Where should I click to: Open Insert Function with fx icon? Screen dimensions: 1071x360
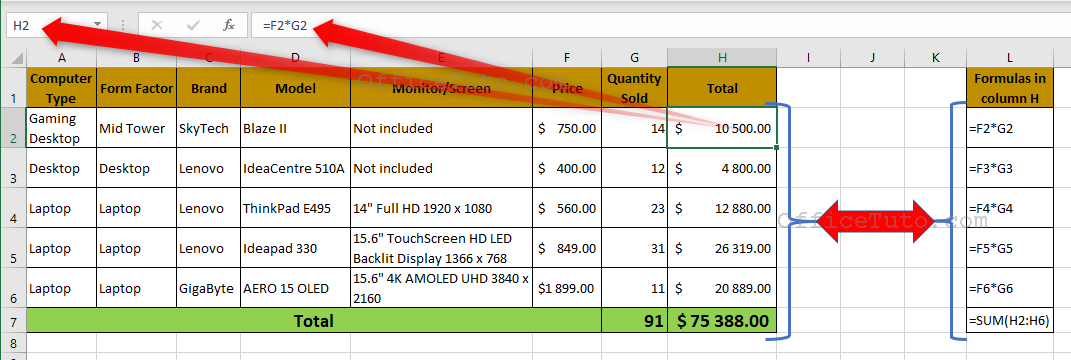pos(230,25)
